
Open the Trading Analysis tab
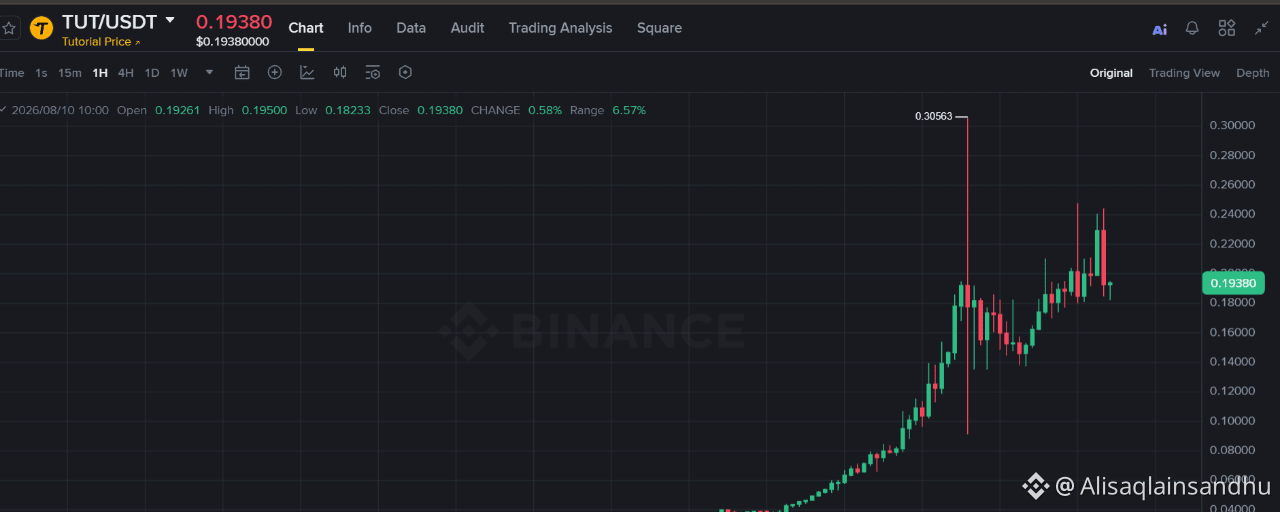pyautogui.click(x=560, y=28)
